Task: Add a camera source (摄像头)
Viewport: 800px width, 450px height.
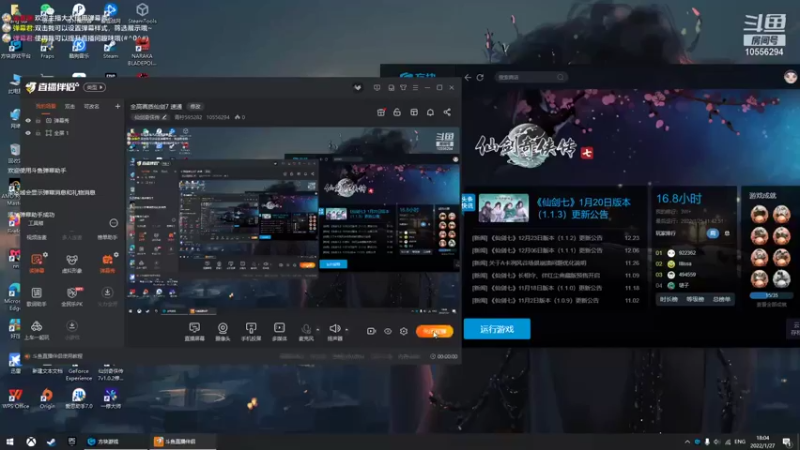Action: [x=222, y=331]
